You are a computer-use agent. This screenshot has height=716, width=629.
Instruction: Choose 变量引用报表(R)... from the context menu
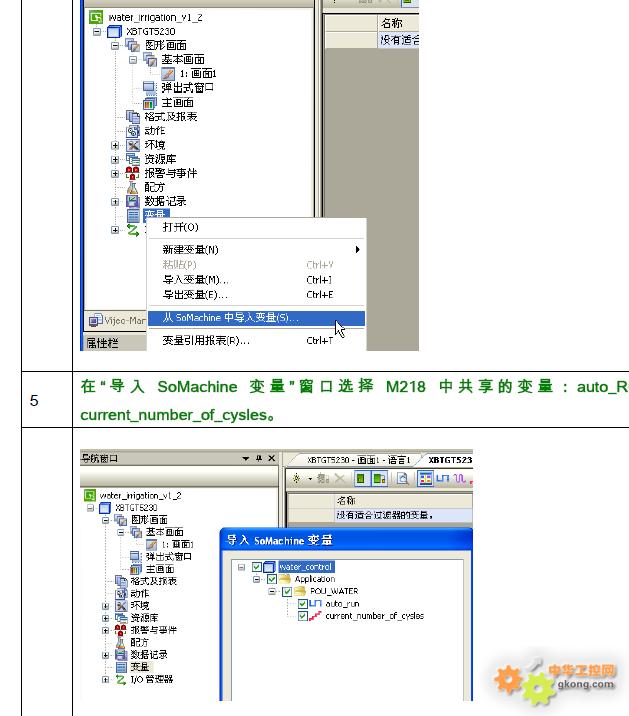coord(256,340)
